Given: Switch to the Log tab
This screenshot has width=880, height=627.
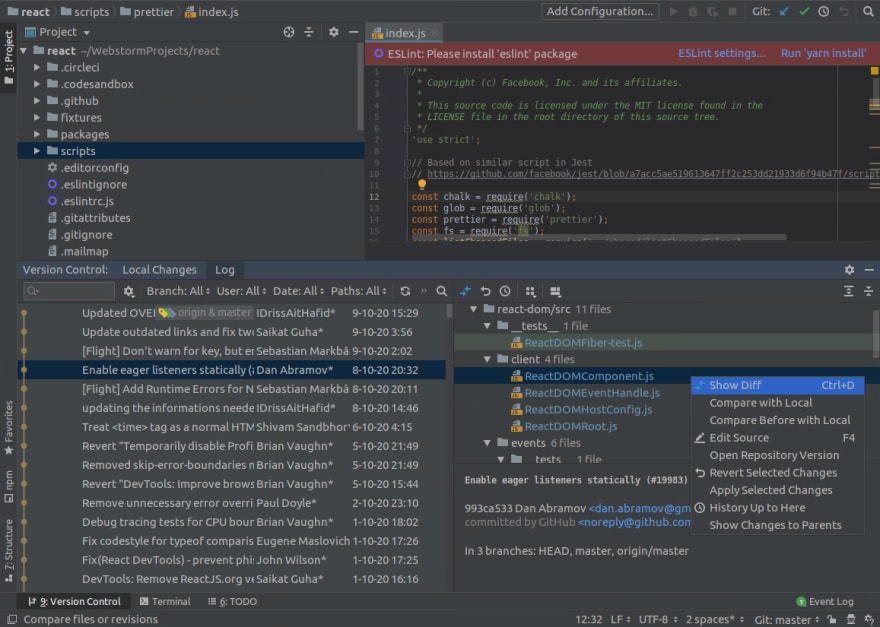Looking at the screenshot, I should [x=224, y=270].
